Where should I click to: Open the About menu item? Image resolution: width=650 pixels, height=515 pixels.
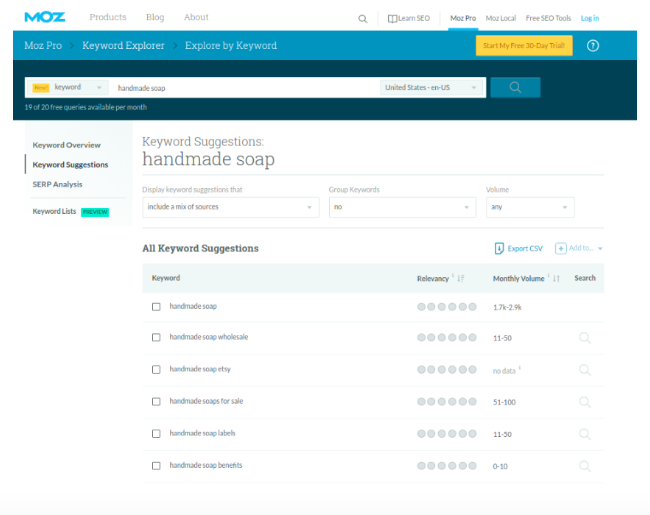pyautogui.click(x=196, y=17)
